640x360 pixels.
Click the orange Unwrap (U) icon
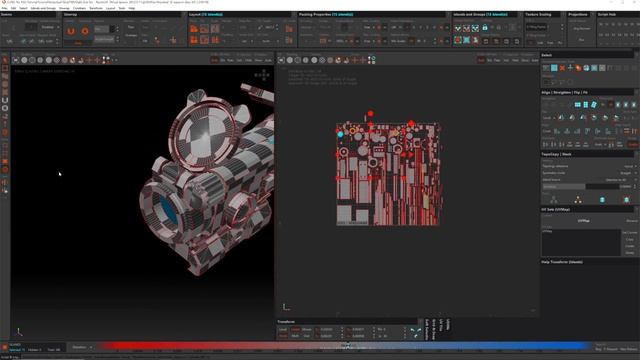point(71,31)
